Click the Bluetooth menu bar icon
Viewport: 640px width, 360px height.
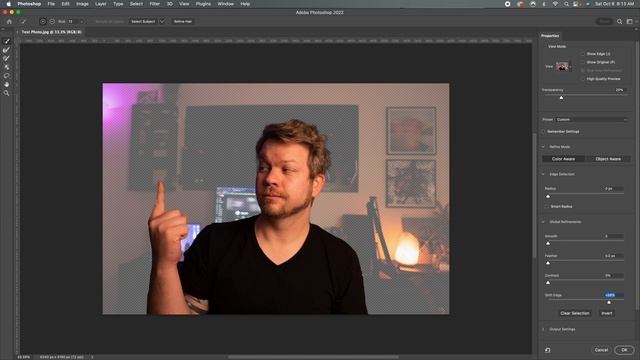tap(544, 4)
